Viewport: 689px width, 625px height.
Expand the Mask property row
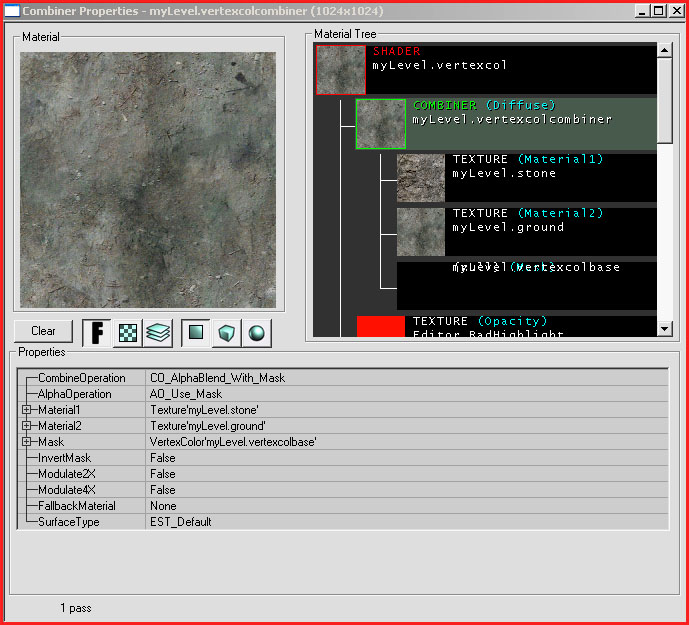[26, 442]
